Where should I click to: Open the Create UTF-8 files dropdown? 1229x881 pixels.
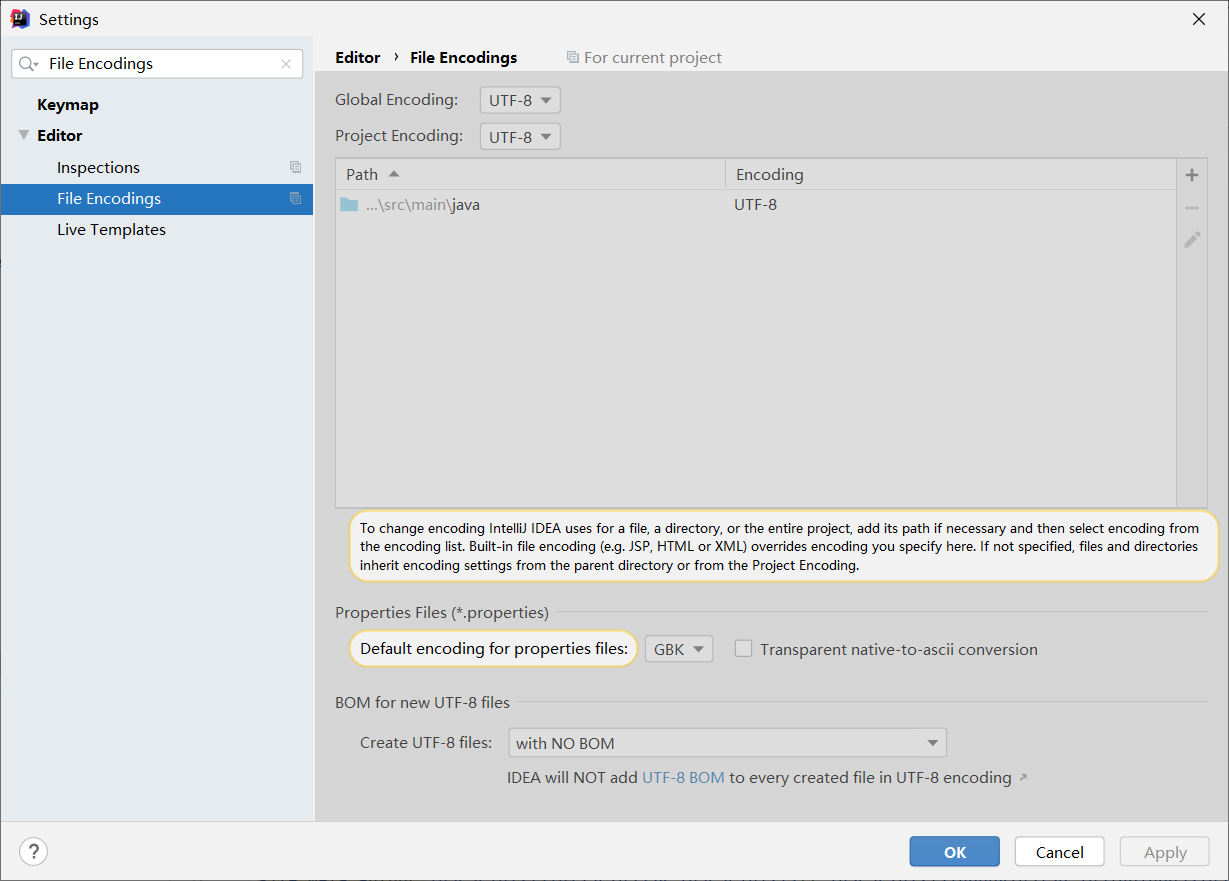pos(727,742)
